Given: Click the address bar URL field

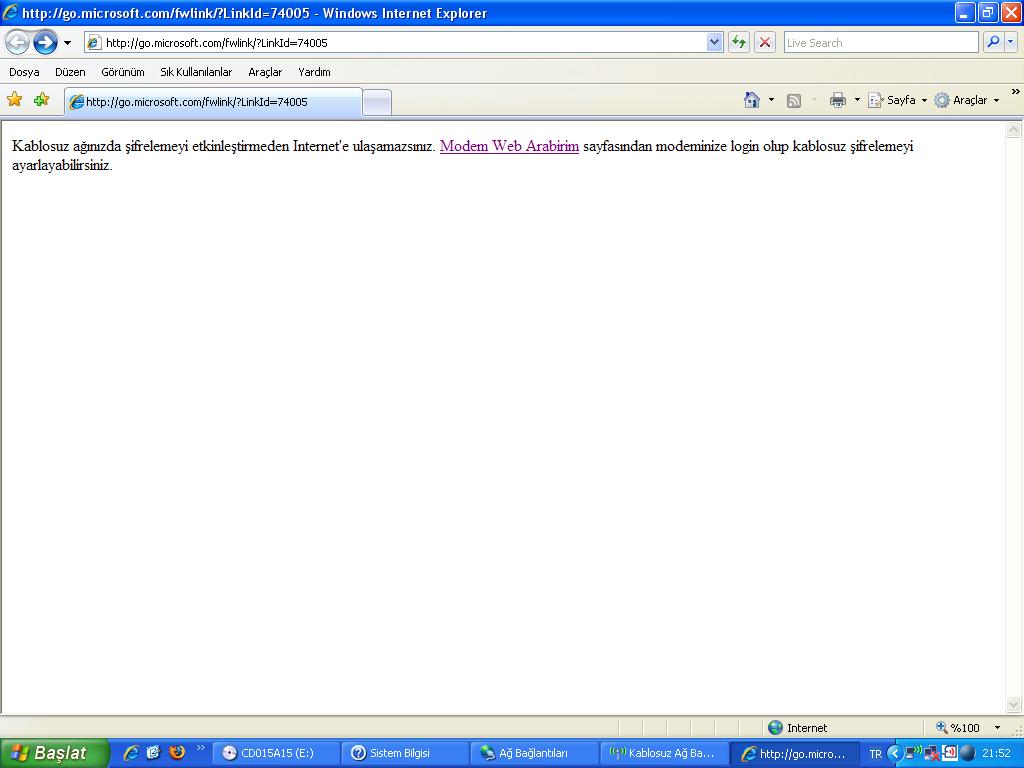Looking at the screenshot, I should [405, 42].
